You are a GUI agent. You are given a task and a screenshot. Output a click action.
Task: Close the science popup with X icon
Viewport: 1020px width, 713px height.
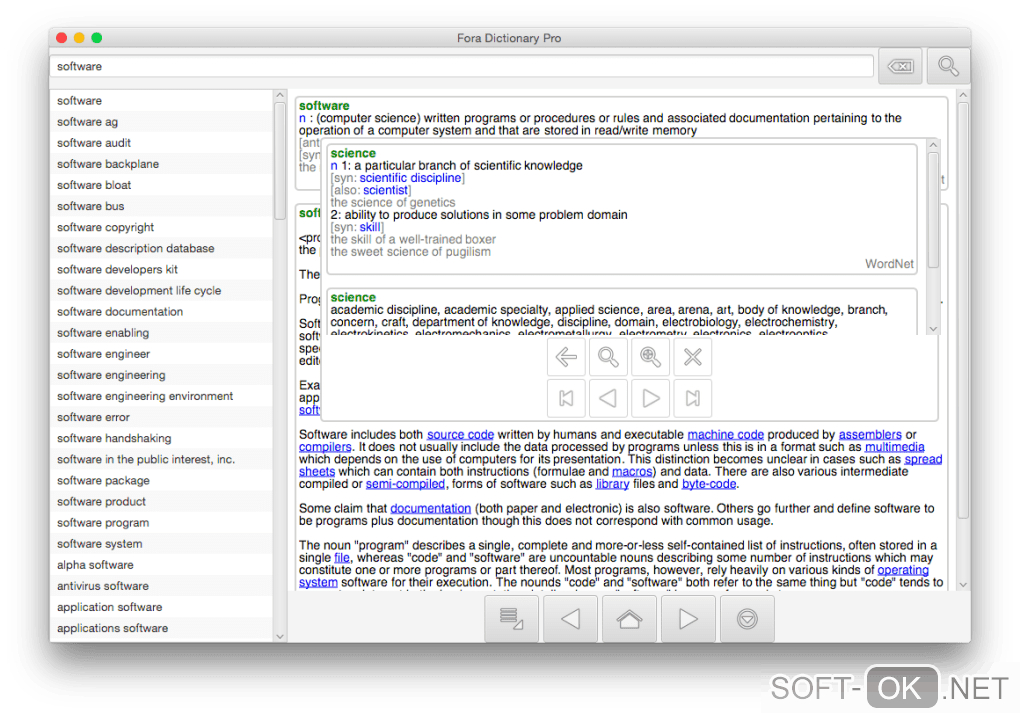pyautogui.click(x=693, y=357)
